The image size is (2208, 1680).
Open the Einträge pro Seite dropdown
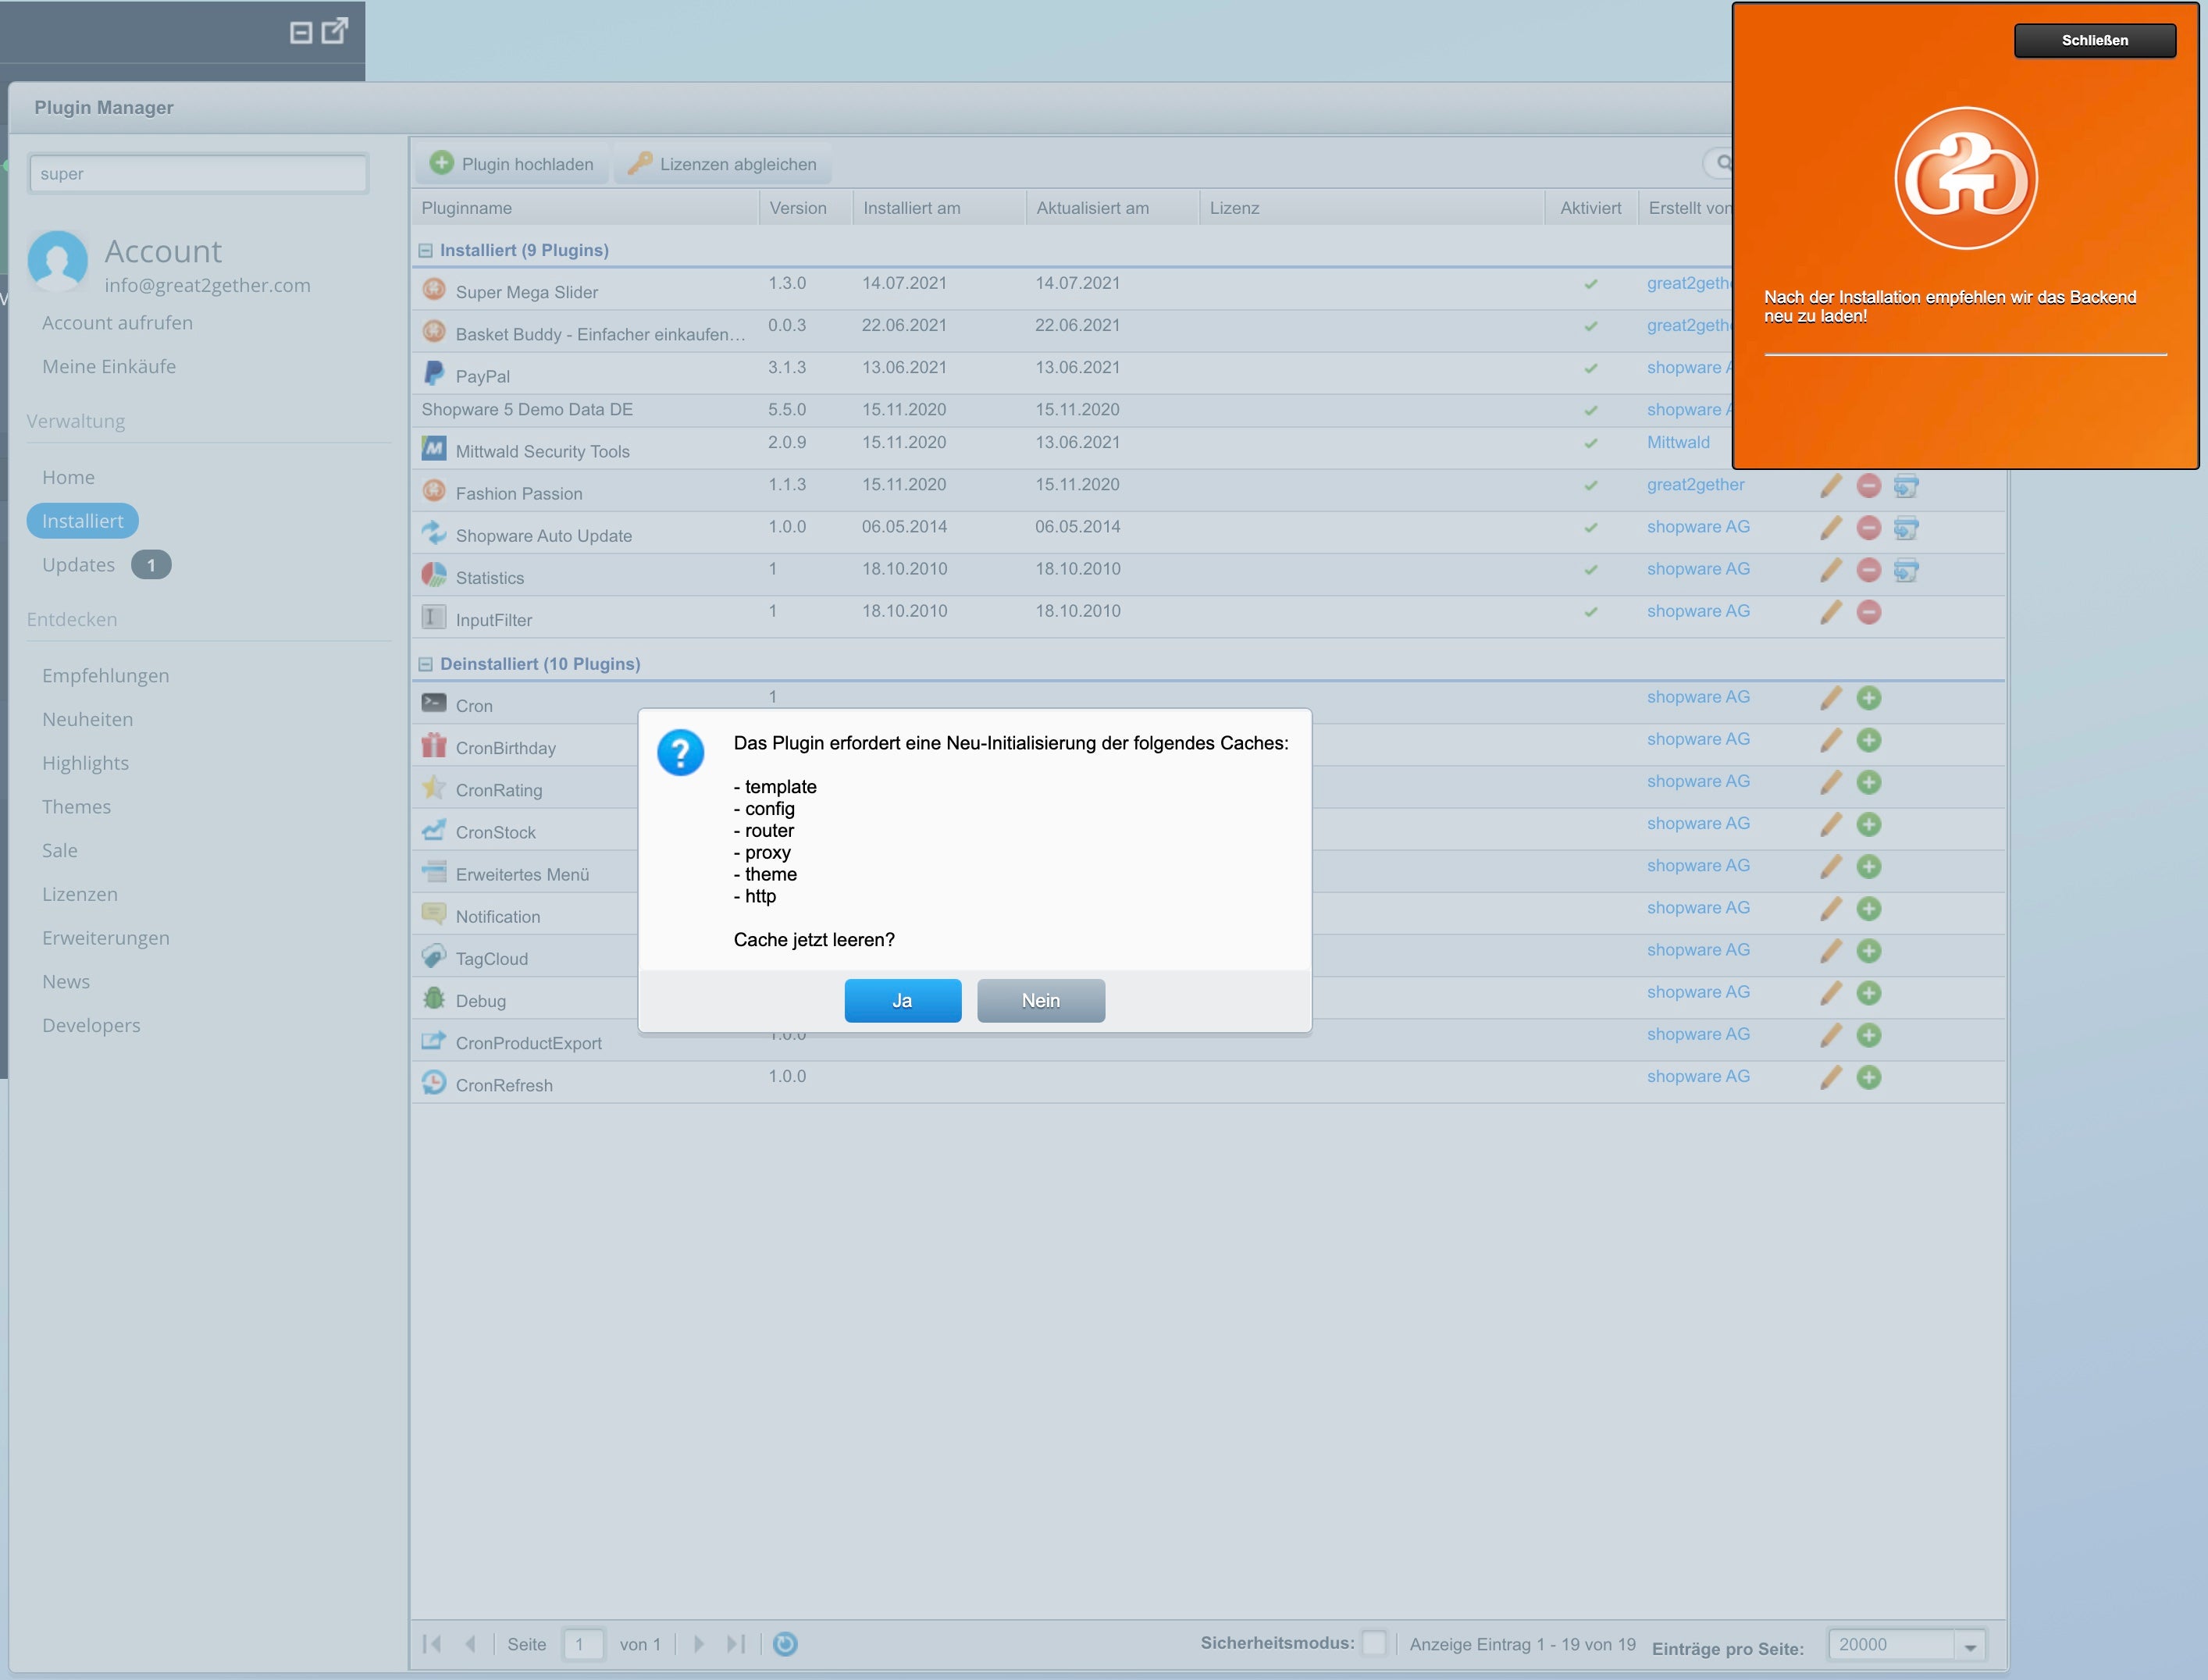coord(1969,1645)
